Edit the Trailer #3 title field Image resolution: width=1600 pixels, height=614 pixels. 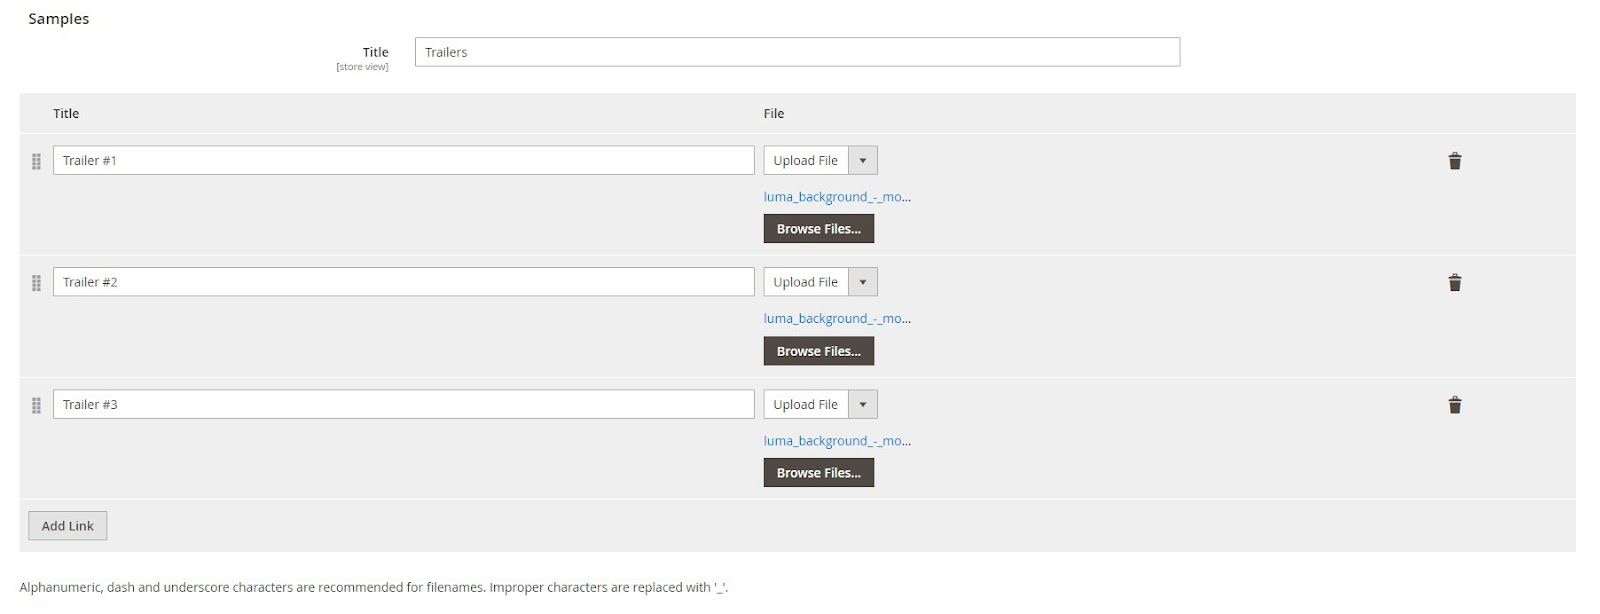[x=403, y=404]
